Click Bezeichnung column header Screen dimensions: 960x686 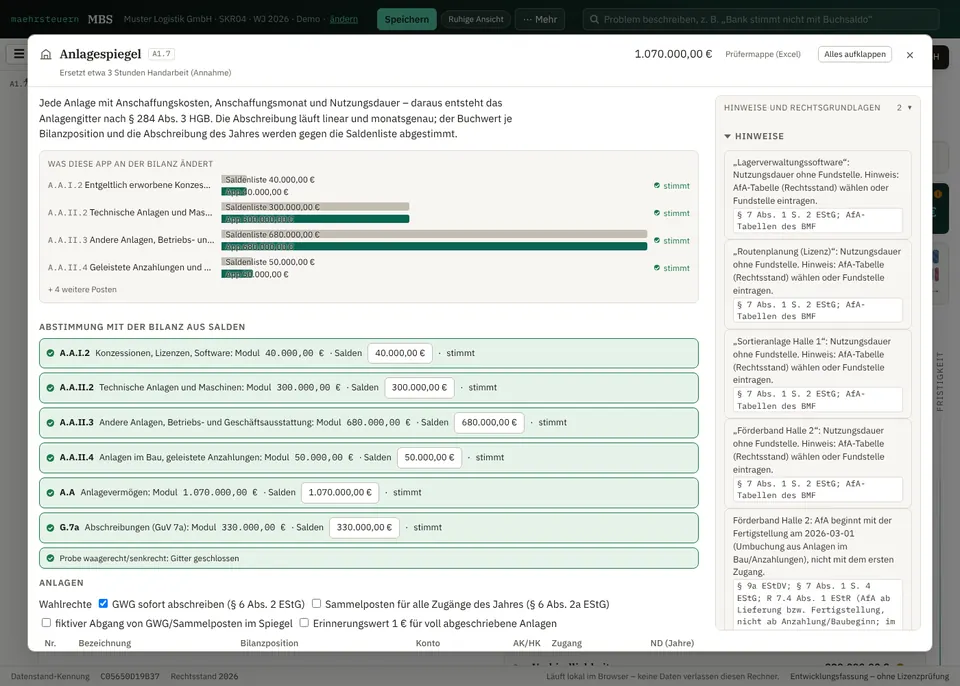coord(105,643)
